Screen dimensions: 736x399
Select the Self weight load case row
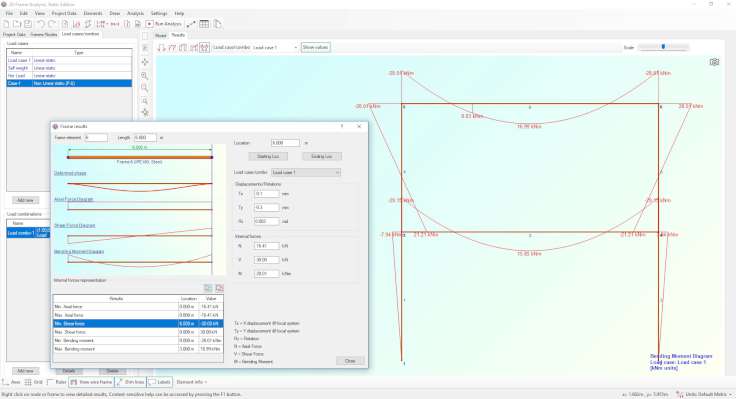coord(69,68)
